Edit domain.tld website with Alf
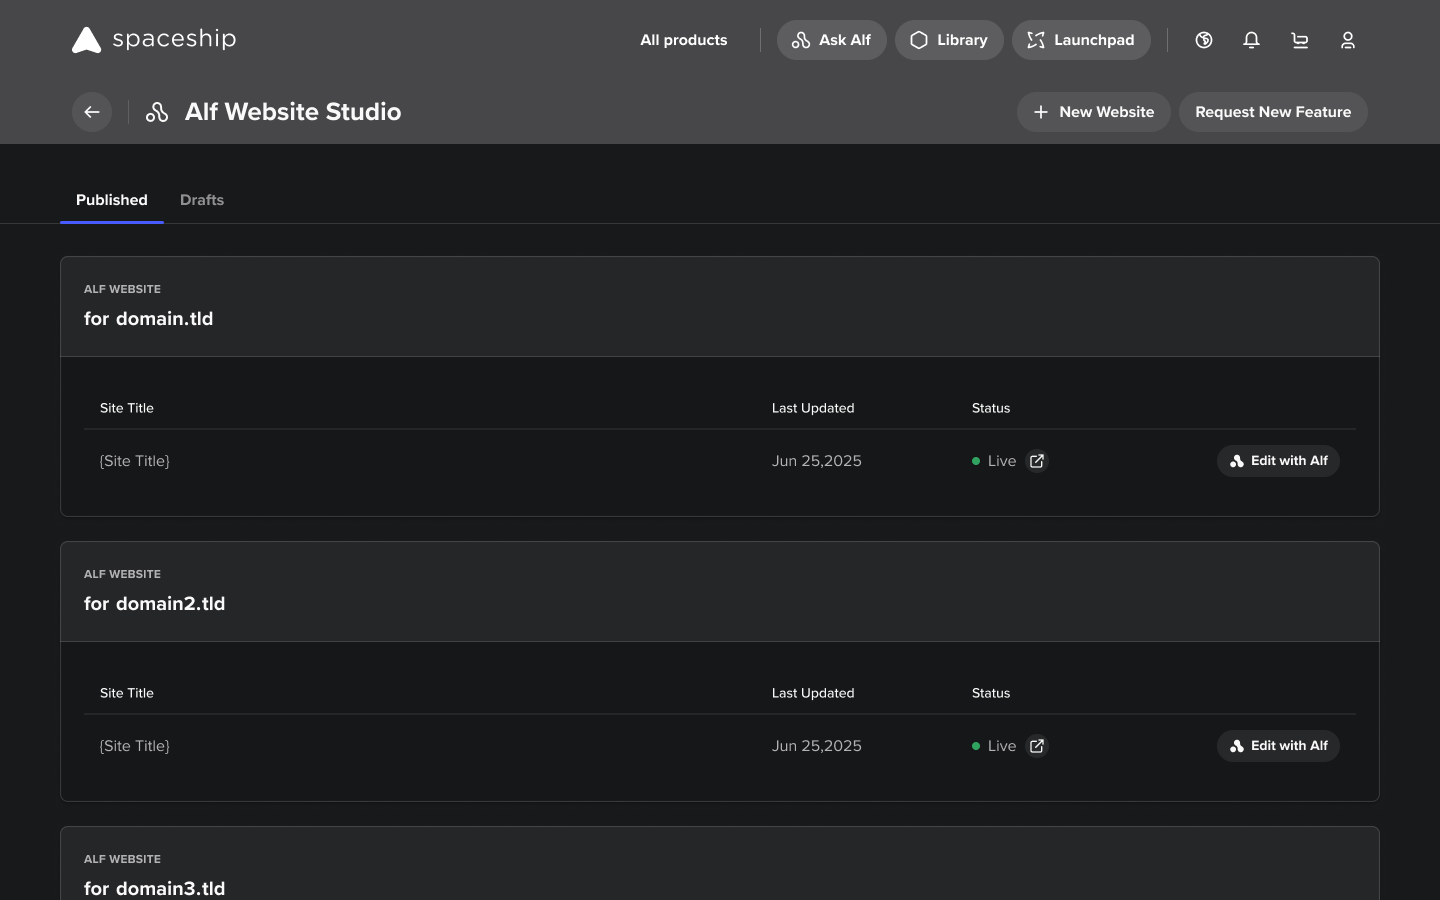 click(1278, 461)
